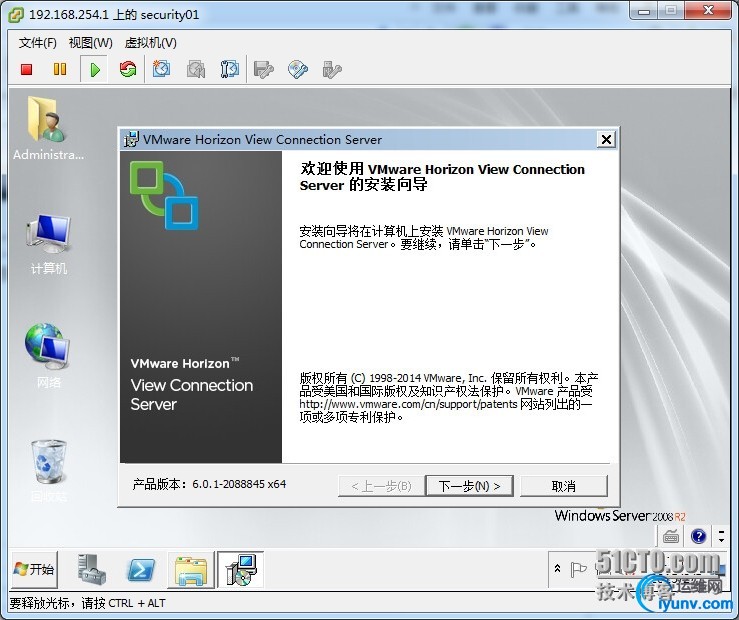Image resolution: width=739 pixels, height=620 pixels.
Task: Click the disabled < 上一步(B) button
Action: 381,486
